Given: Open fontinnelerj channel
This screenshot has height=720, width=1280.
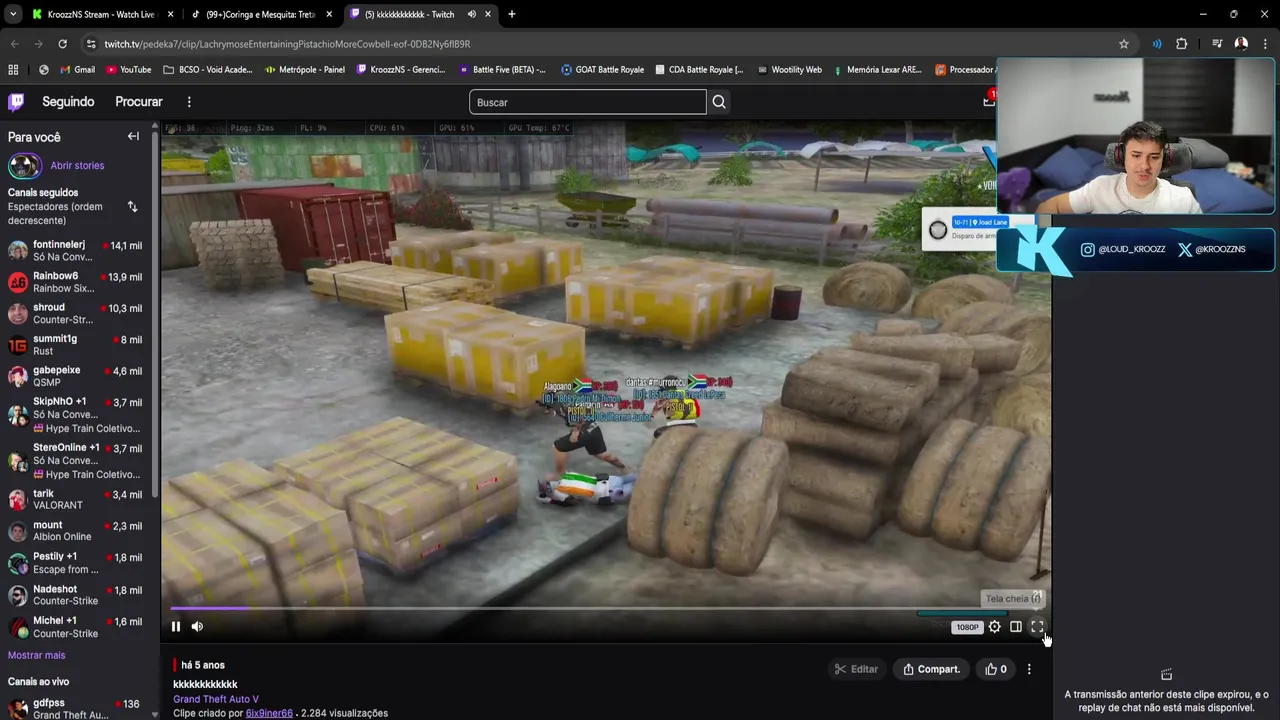Looking at the screenshot, I should pos(76,251).
